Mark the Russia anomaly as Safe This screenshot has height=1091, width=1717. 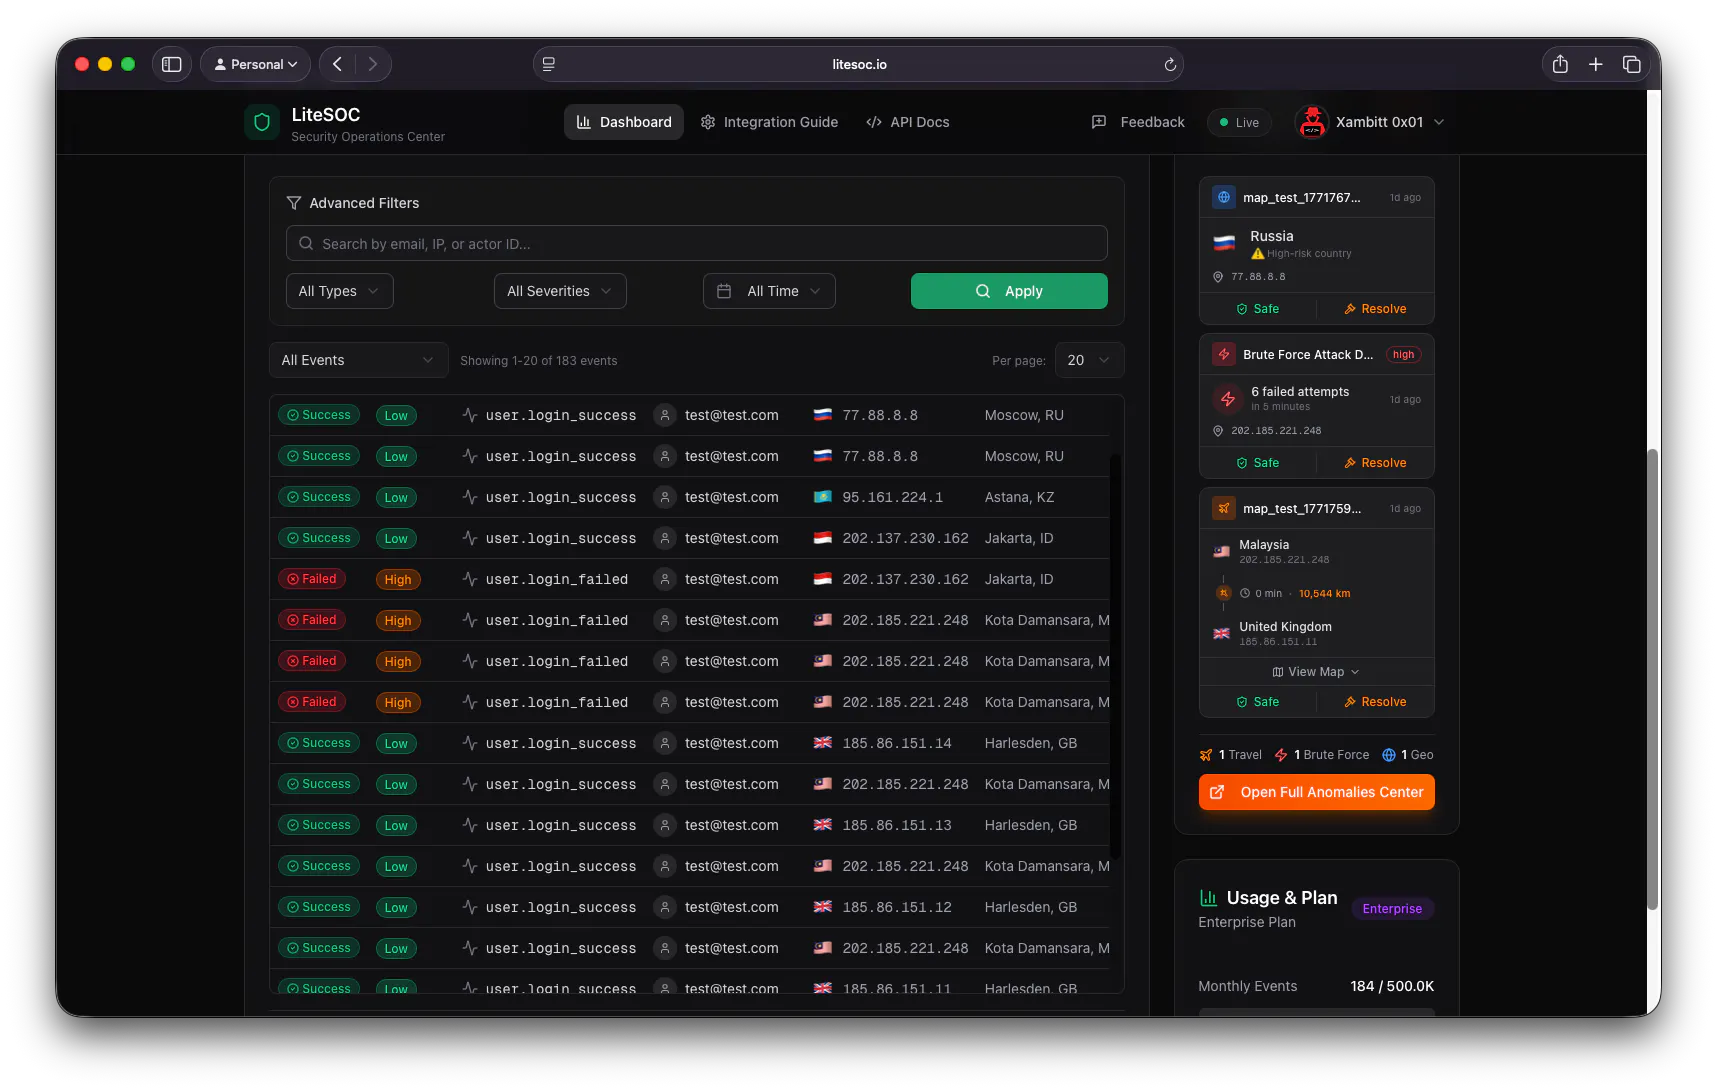(1258, 309)
